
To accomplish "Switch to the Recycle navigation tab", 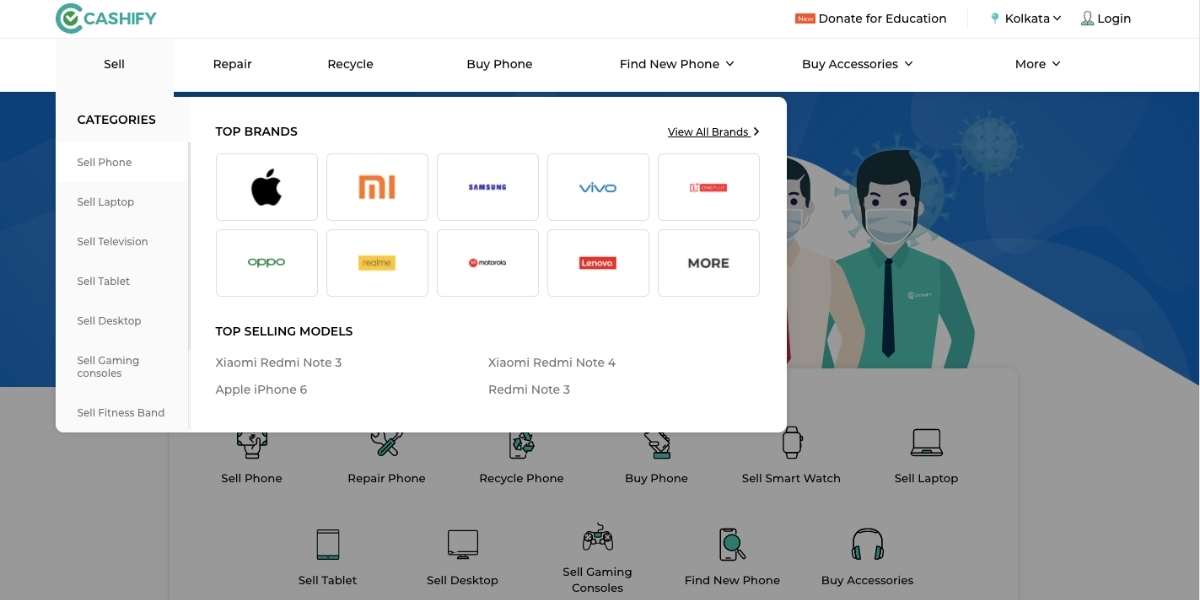I will [x=350, y=63].
